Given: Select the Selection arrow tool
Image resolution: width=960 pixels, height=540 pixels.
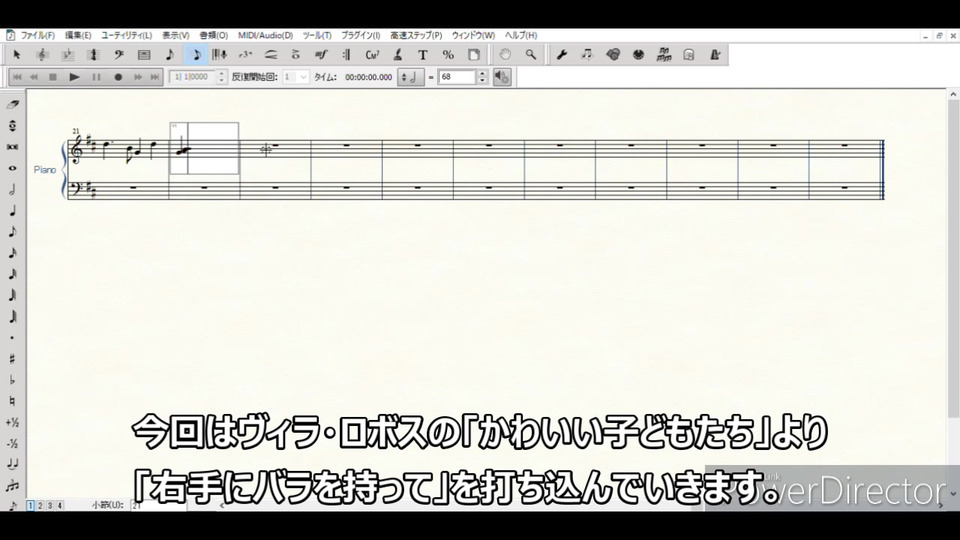Looking at the screenshot, I should (x=17, y=55).
